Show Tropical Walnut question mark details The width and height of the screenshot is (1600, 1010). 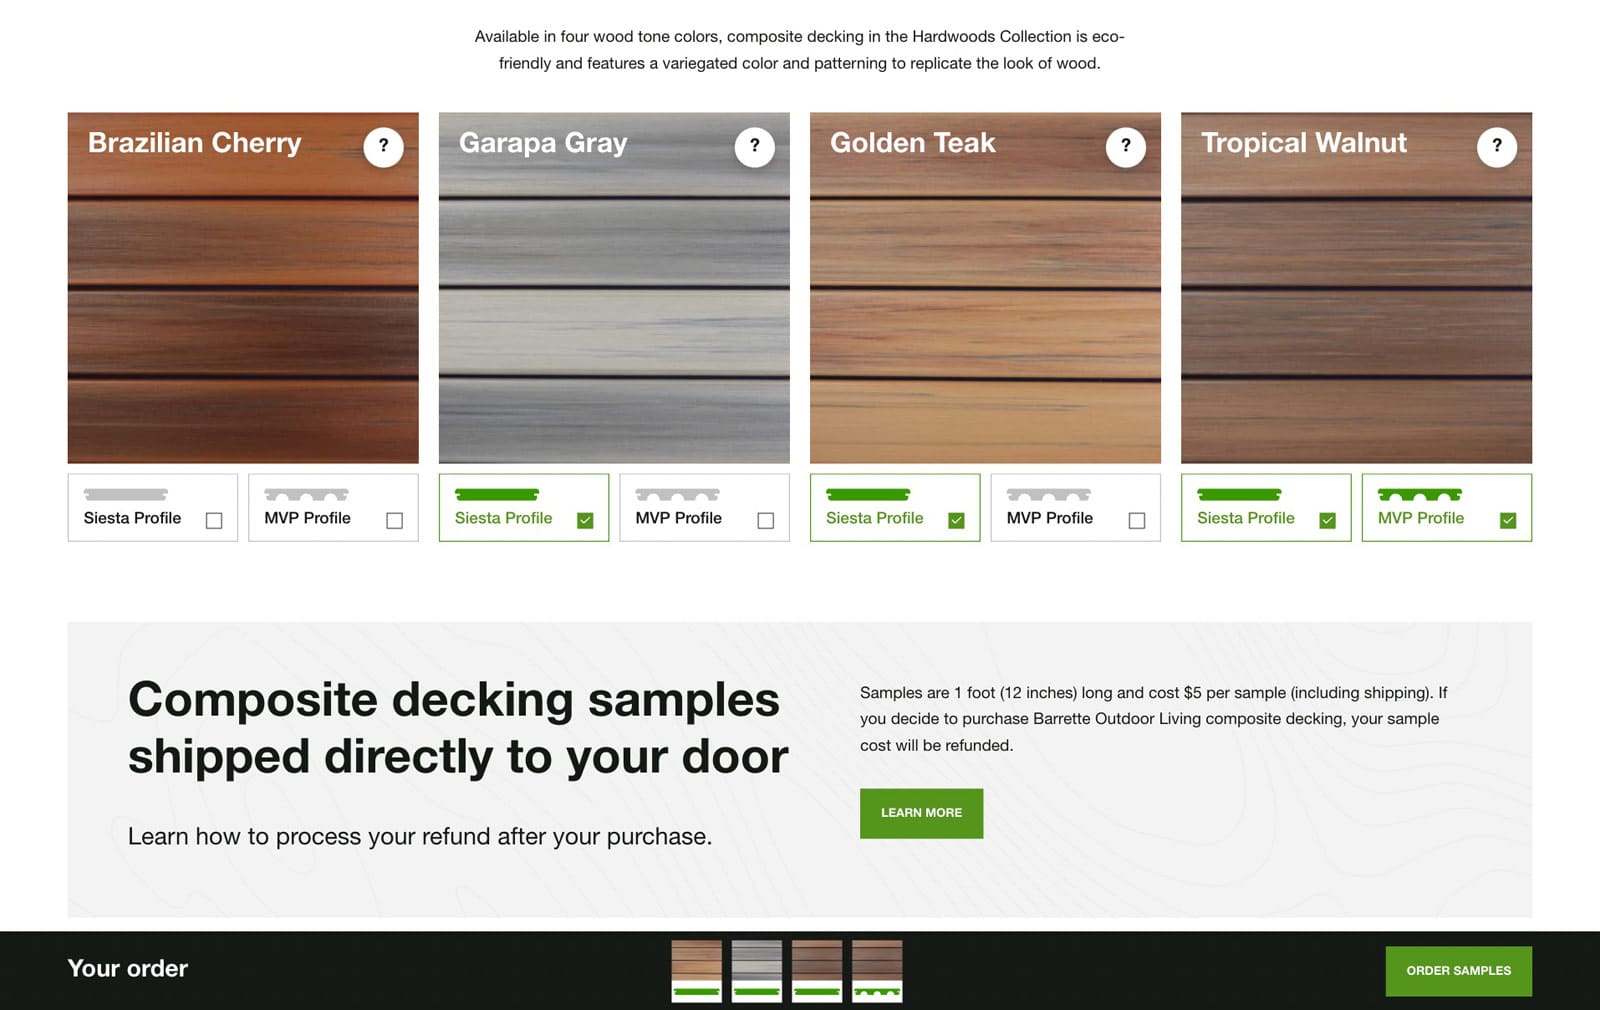1496,147
